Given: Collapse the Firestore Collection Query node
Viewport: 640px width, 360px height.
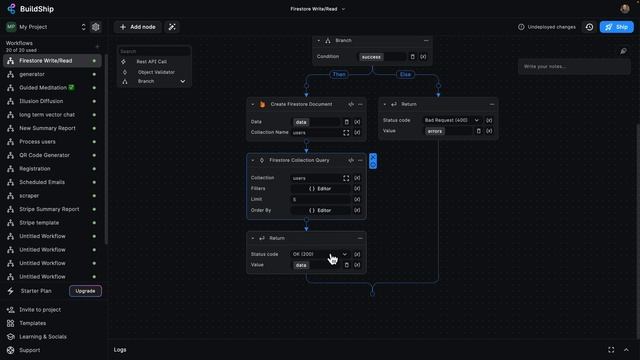Looking at the screenshot, I should [253, 160].
